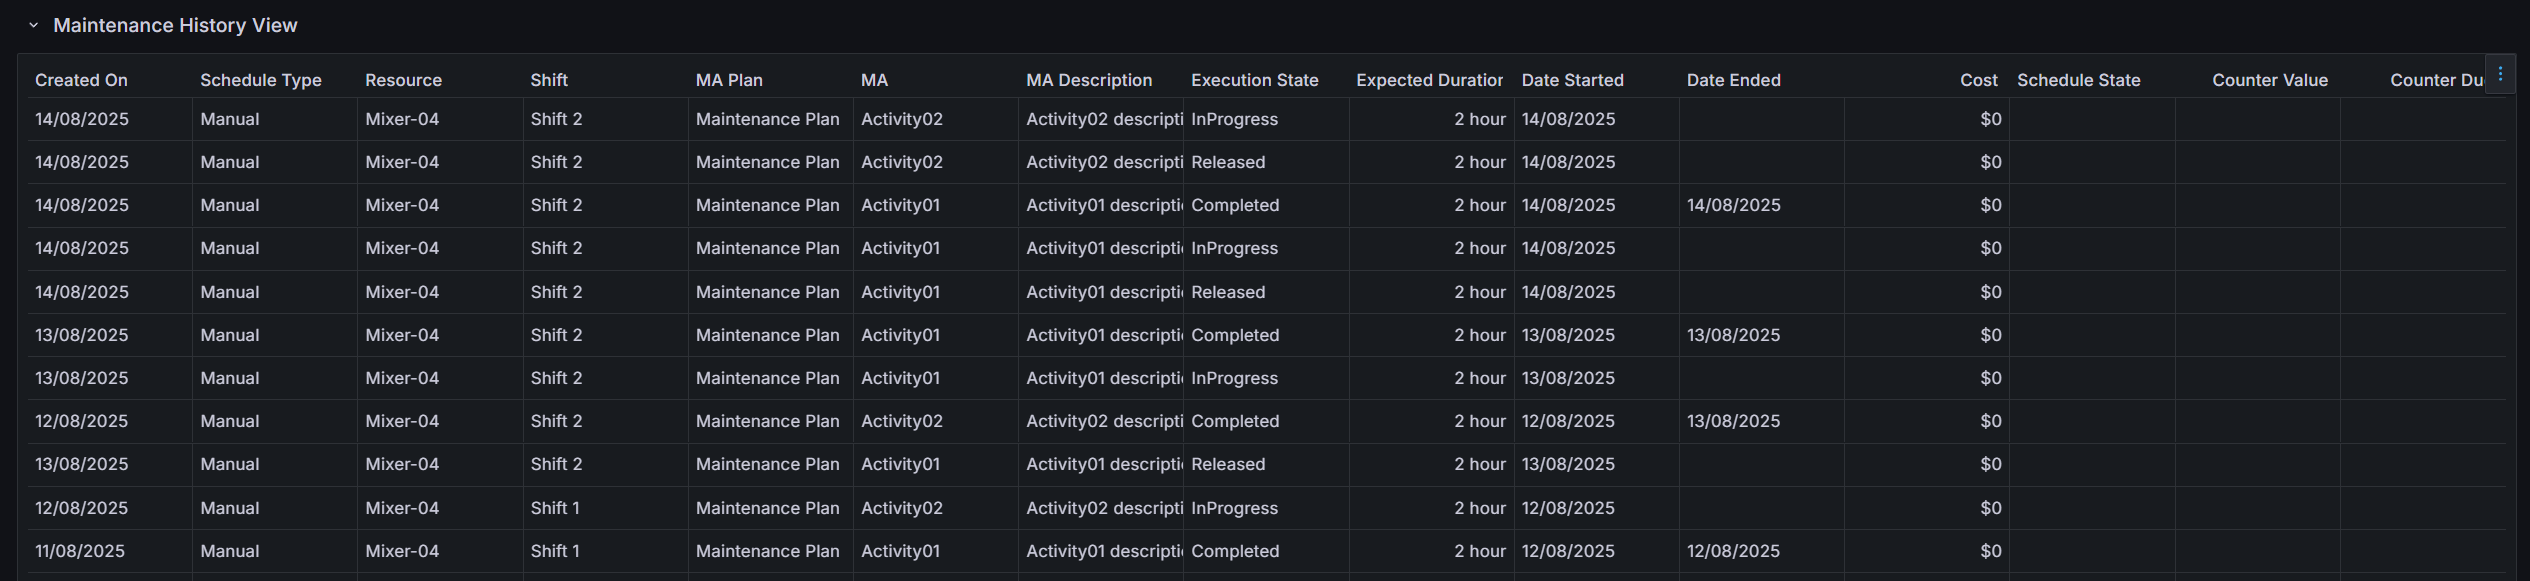
Task: Sort by Schedule State column
Action: (x=2078, y=80)
